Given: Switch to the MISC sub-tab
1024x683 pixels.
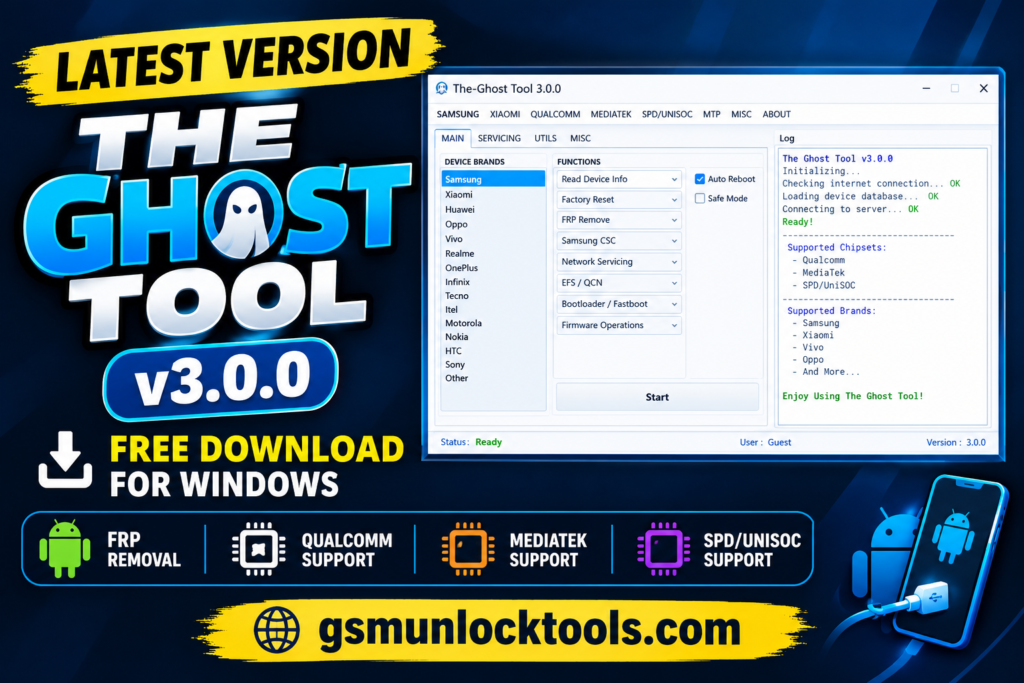Looking at the screenshot, I should (580, 138).
